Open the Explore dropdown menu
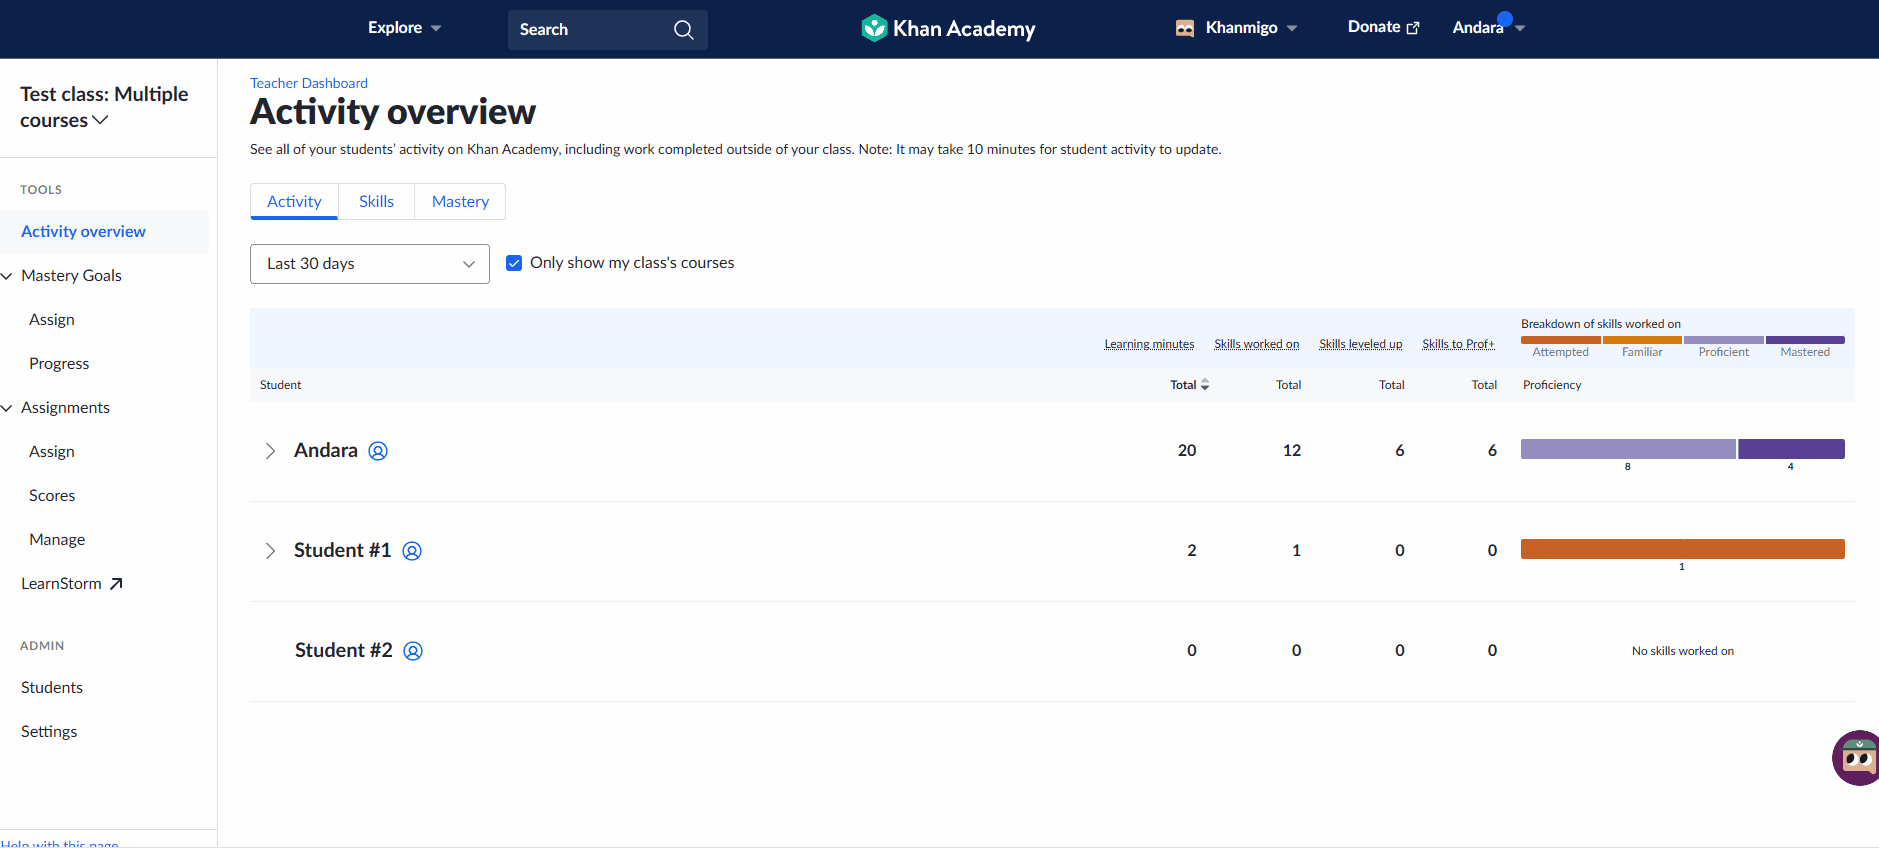This screenshot has height=848, width=1879. tap(404, 28)
